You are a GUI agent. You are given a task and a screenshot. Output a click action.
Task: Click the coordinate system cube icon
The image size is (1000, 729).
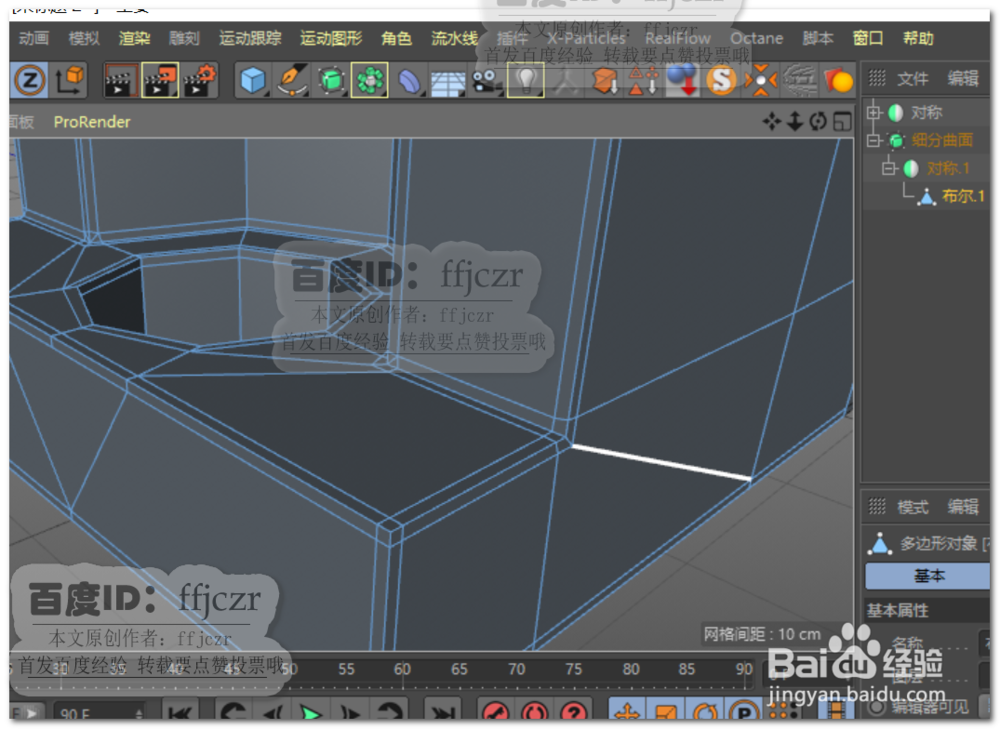tap(70, 81)
